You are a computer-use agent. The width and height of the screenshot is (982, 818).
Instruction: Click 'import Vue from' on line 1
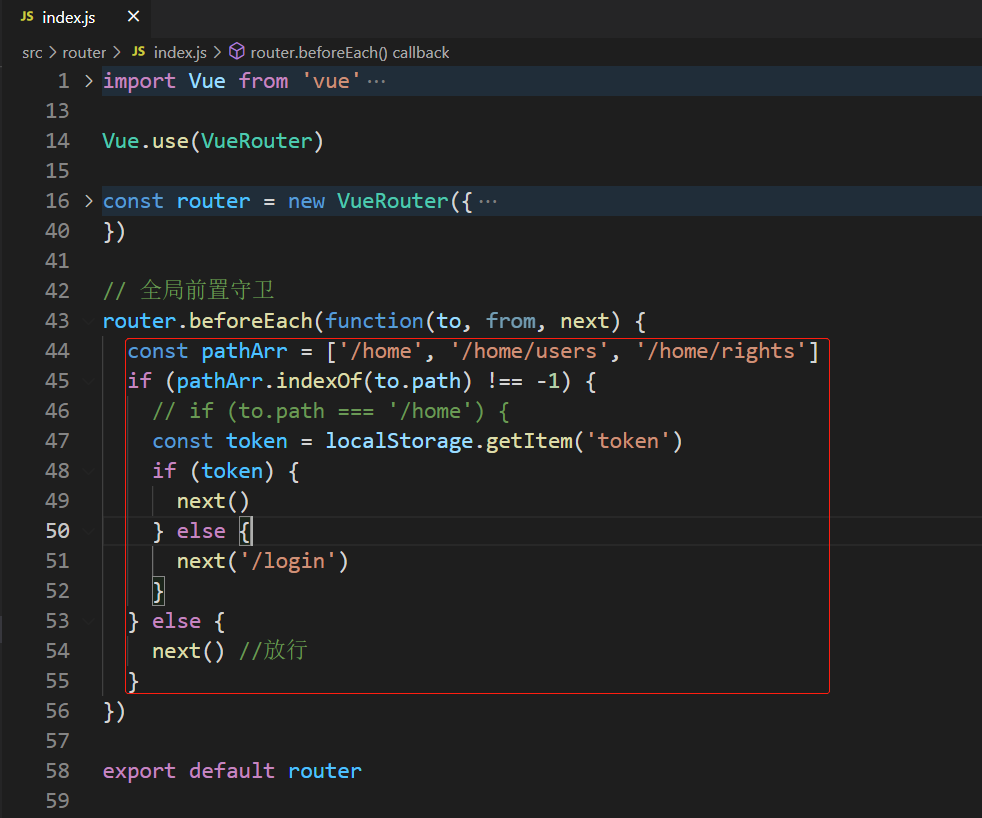[x=195, y=81]
